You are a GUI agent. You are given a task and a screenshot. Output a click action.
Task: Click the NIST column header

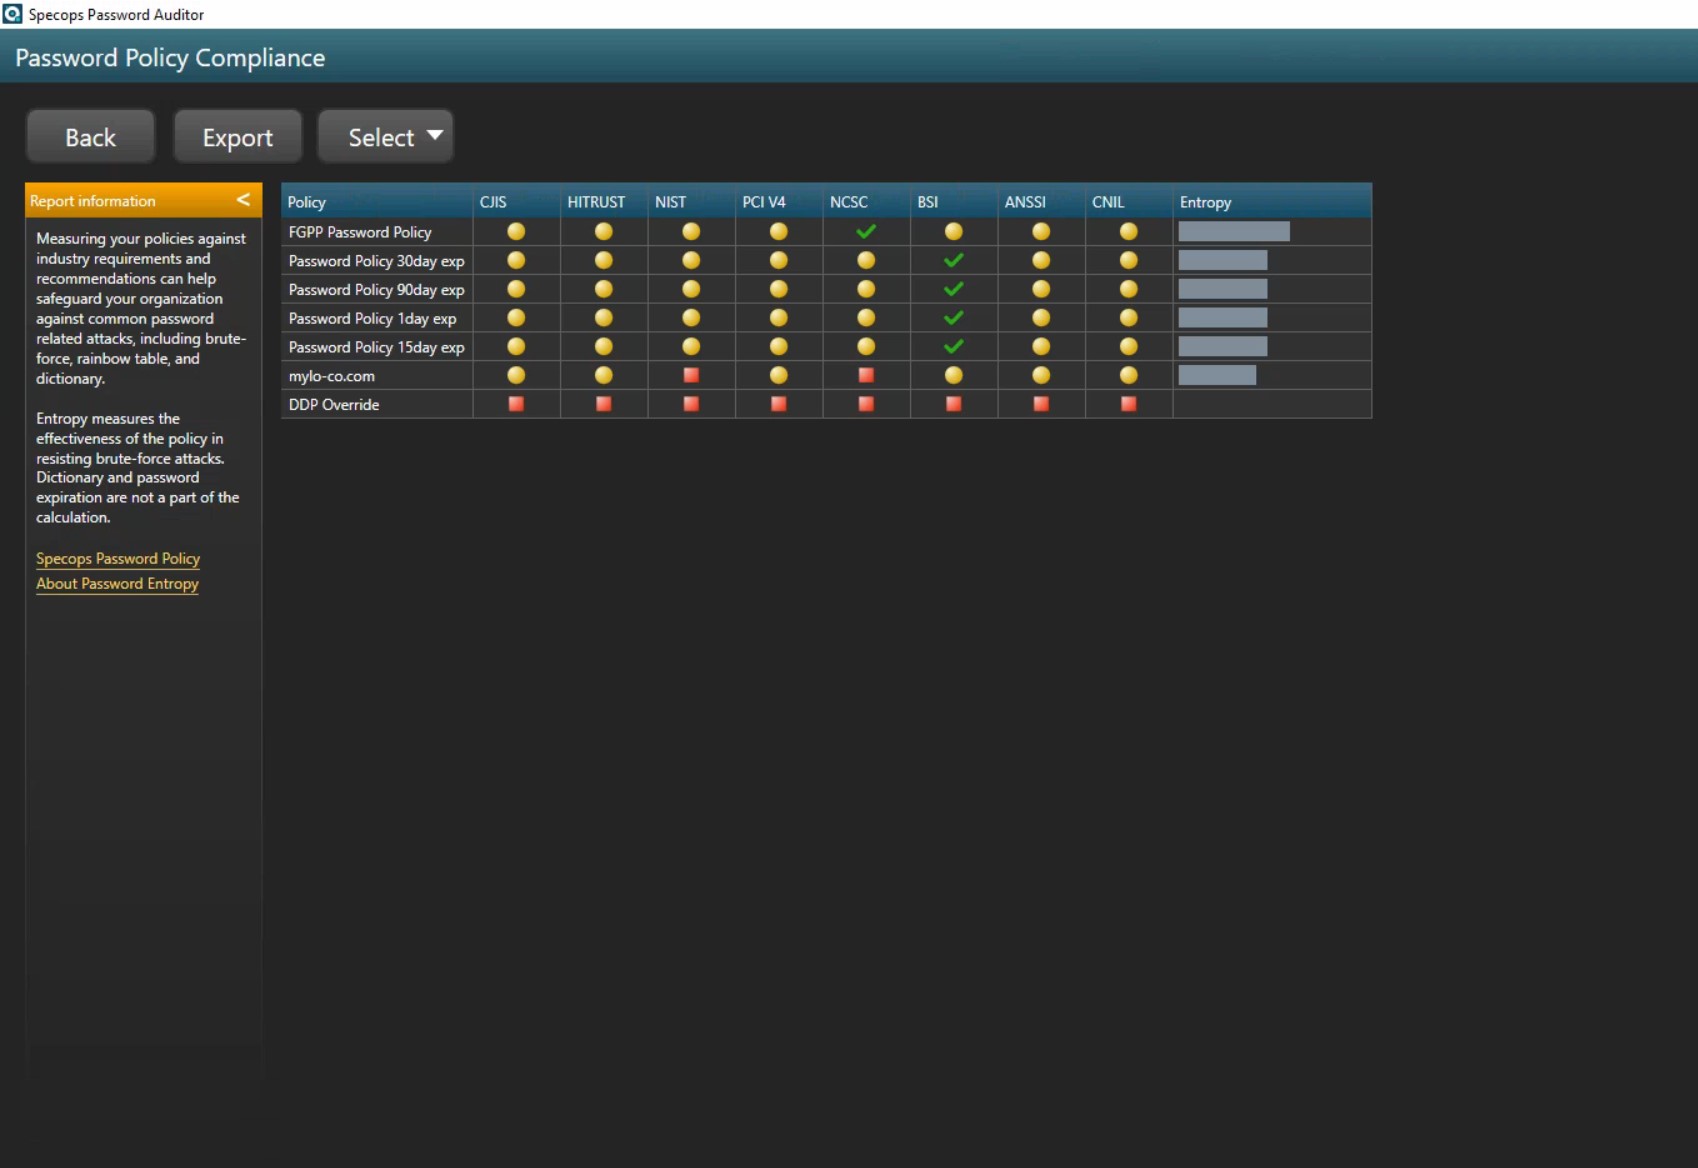pyautogui.click(x=691, y=202)
